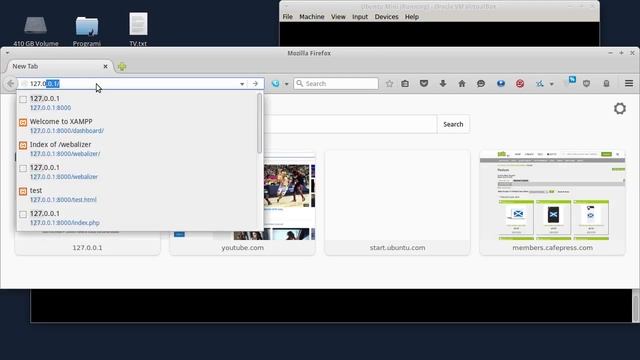Screen dimensions: 640x360
Task: Click the 127.0.0.1 tile label
Action: click(87, 248)
